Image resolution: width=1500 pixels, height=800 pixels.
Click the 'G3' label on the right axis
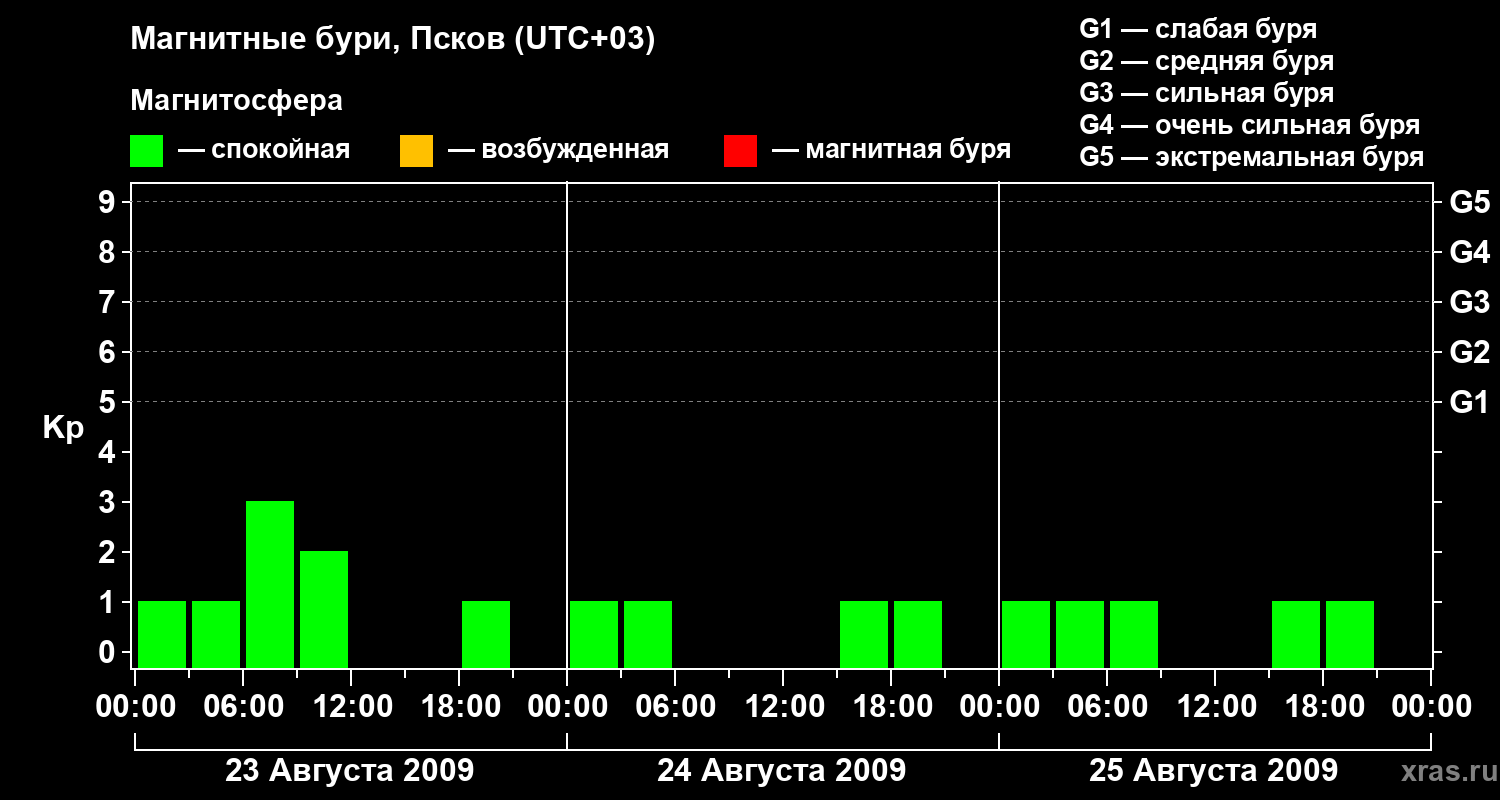coord(1470,302)
